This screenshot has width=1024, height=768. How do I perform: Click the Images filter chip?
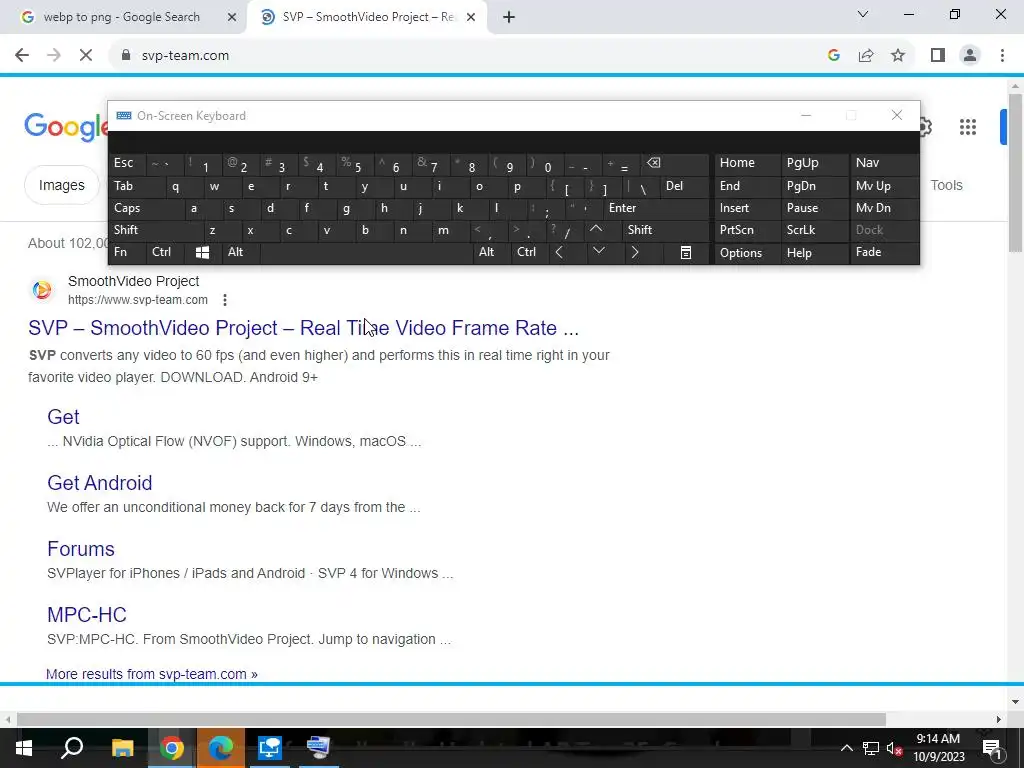point(61,185)
